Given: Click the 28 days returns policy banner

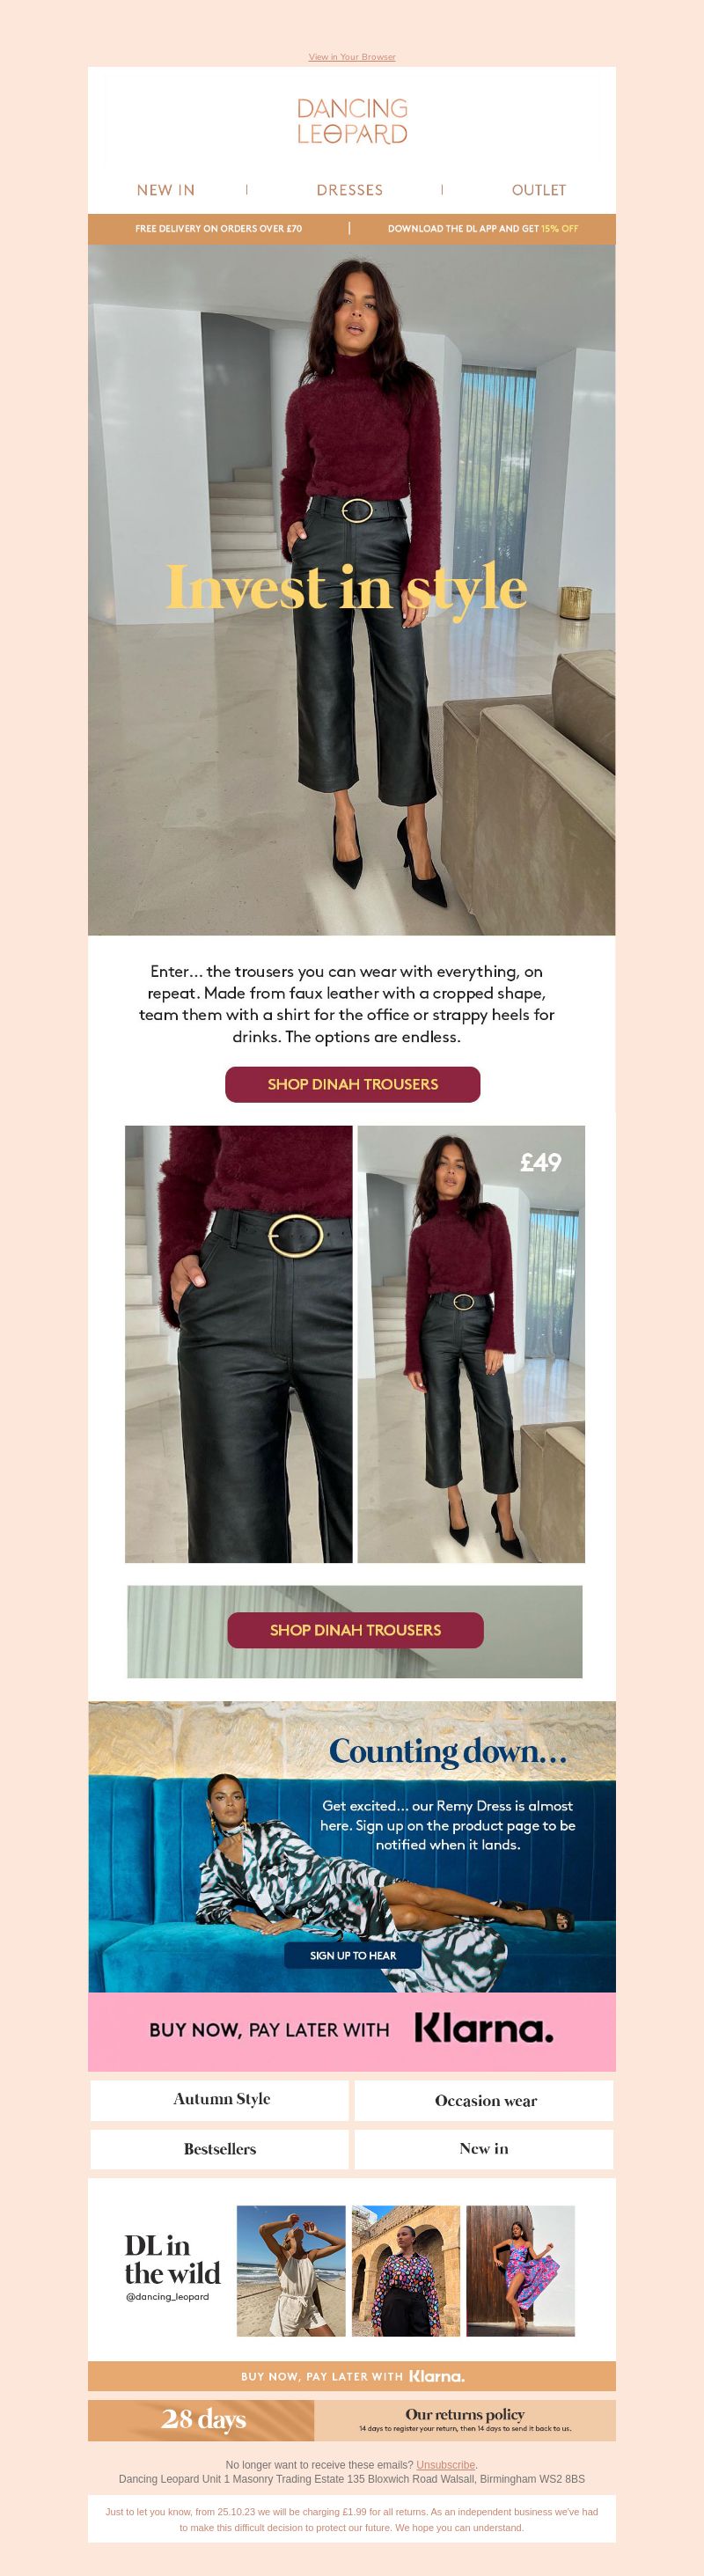Looking at the screenshot, I should pos(352,2420).
